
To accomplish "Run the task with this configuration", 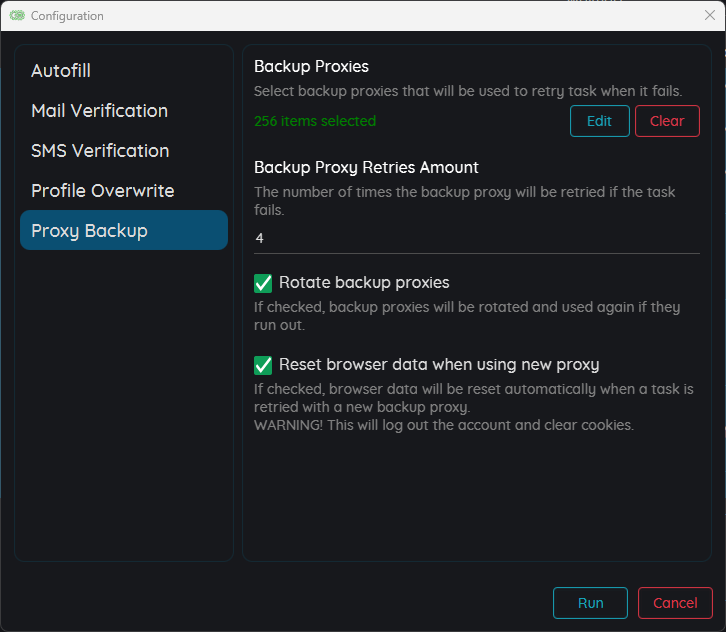I will point(590,603).
